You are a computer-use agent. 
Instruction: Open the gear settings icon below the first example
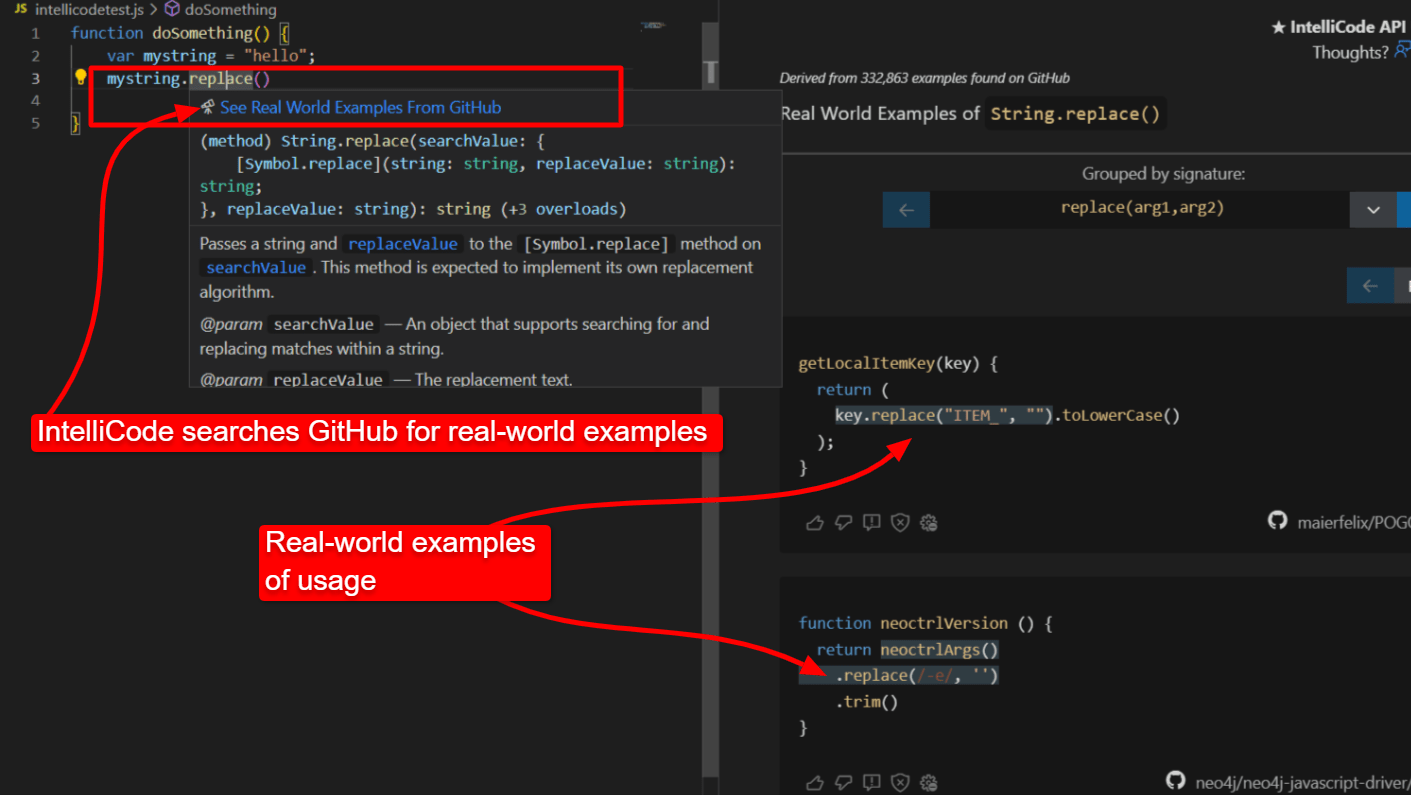pyautogui.click(x=928, y=522)
